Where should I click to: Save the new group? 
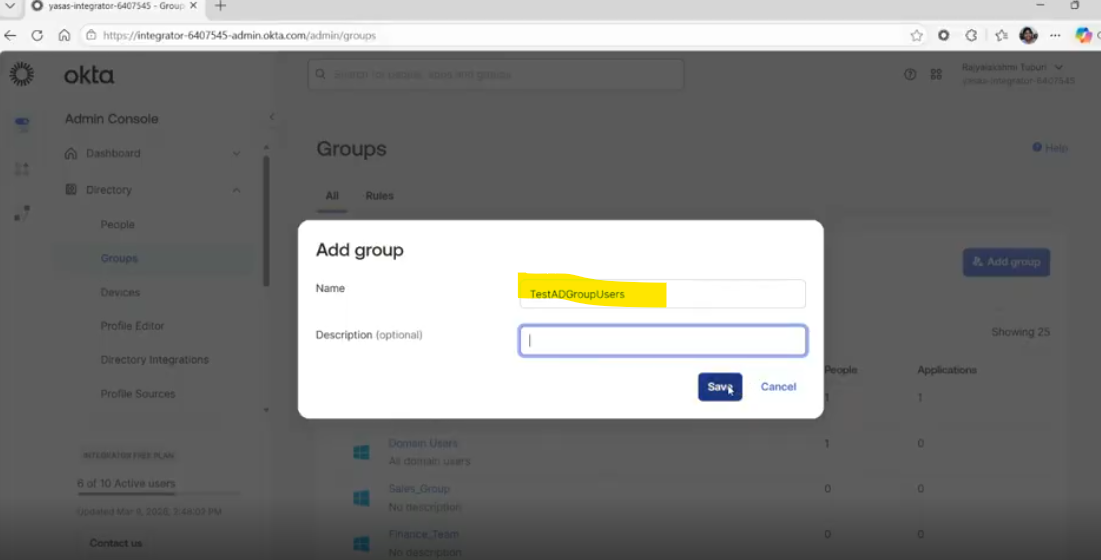[x=719, y=387]
